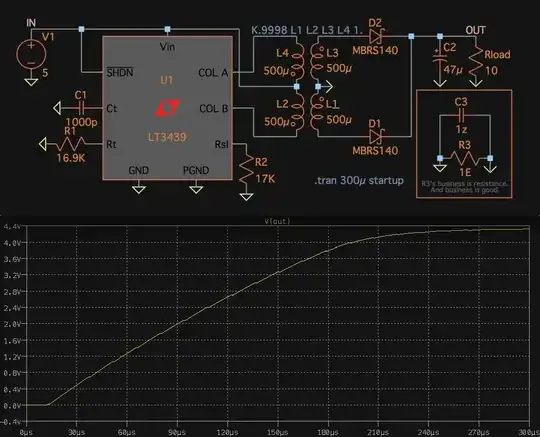Click the 4.0V y-axis label
This screenshot has width=540, height=437.
[12, 243]
